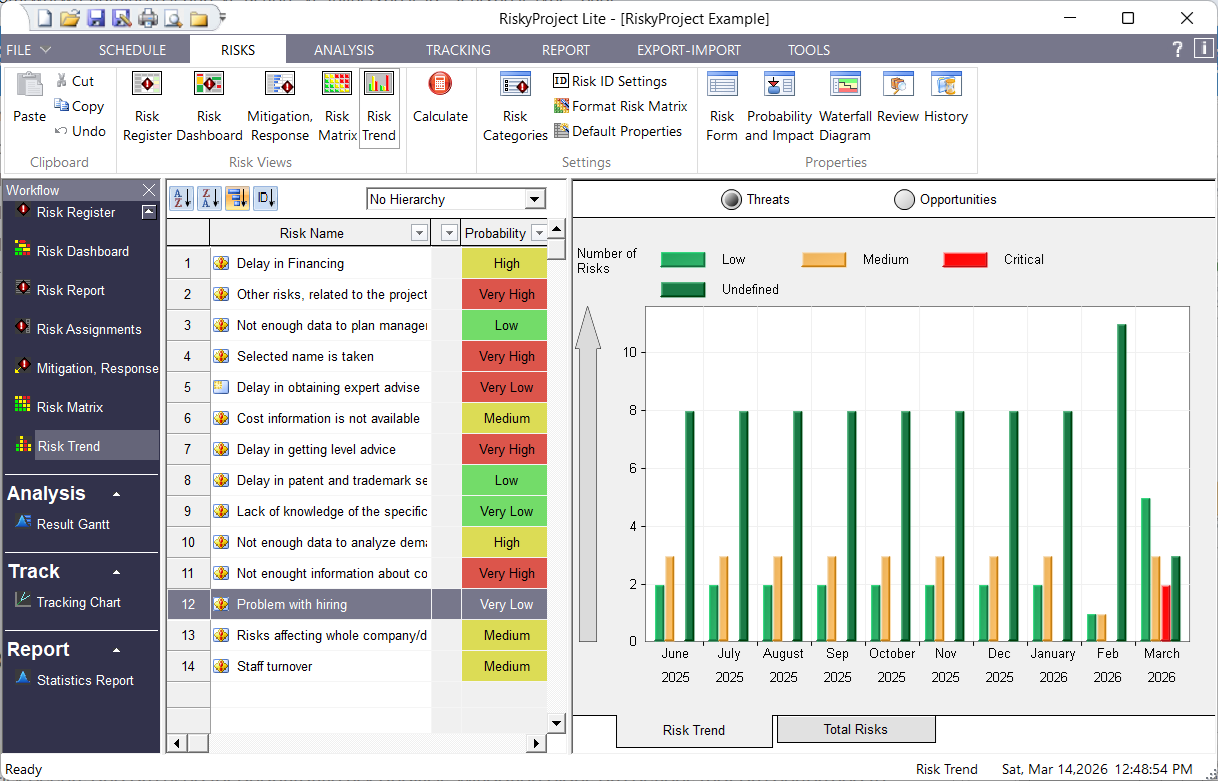
Task: Open Statistics Report in workflow panel
Action: [85, 680]
